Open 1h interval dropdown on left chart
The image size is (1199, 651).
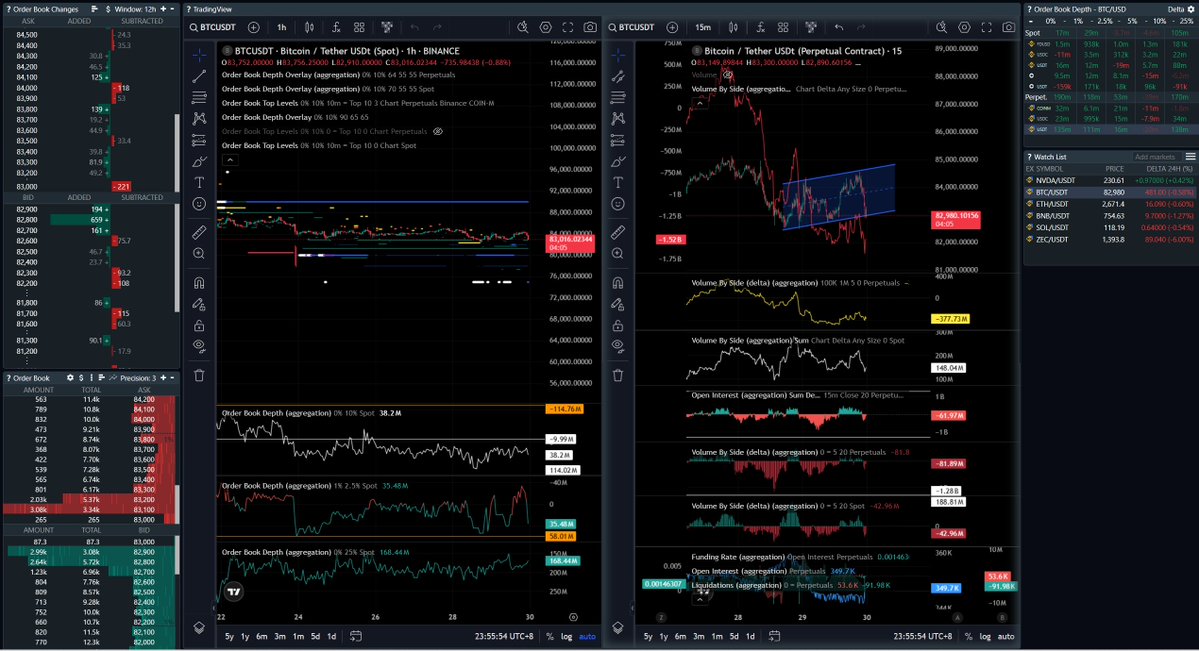click(x=281, y=28)
